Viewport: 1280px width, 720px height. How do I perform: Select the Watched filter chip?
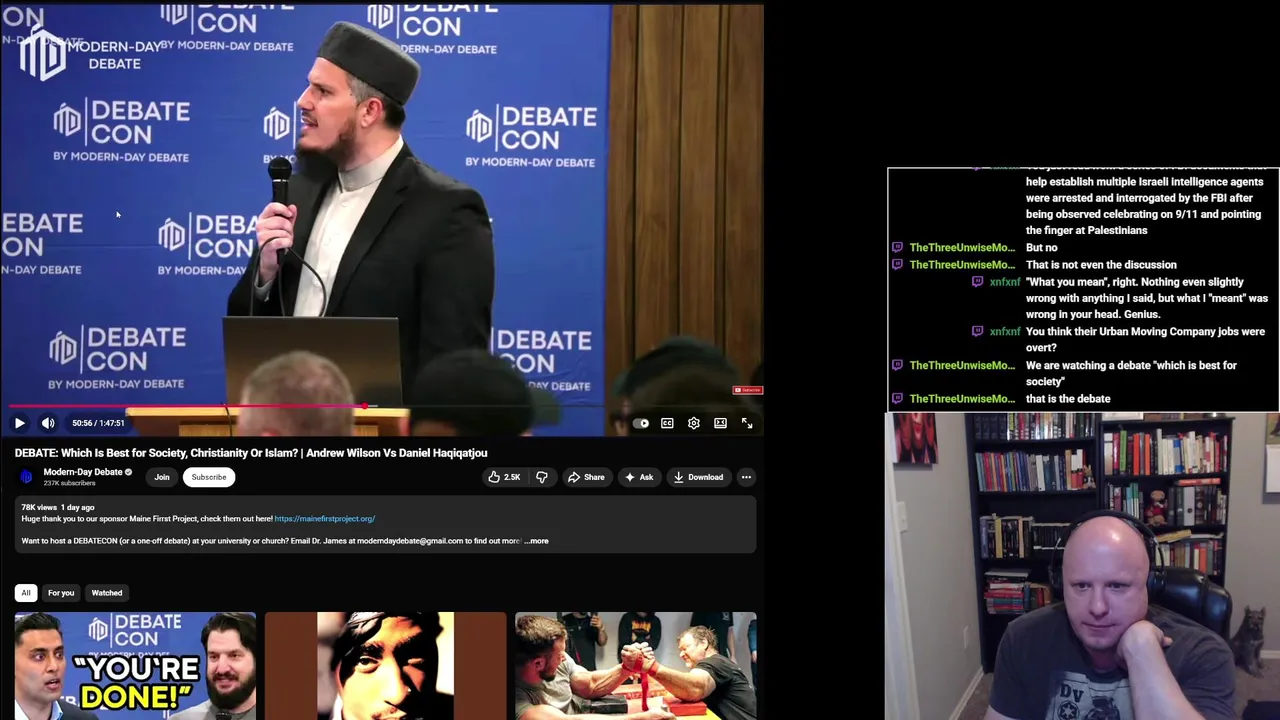(107, 593)
